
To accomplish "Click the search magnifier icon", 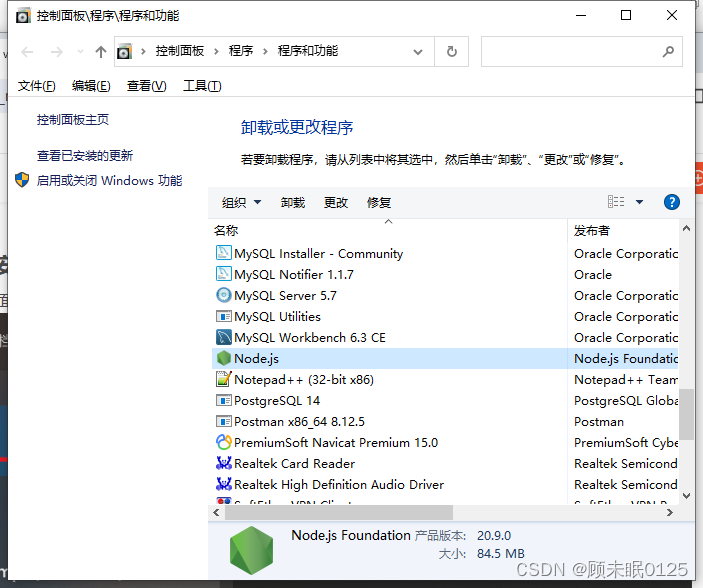I will (x=668, y=52).
